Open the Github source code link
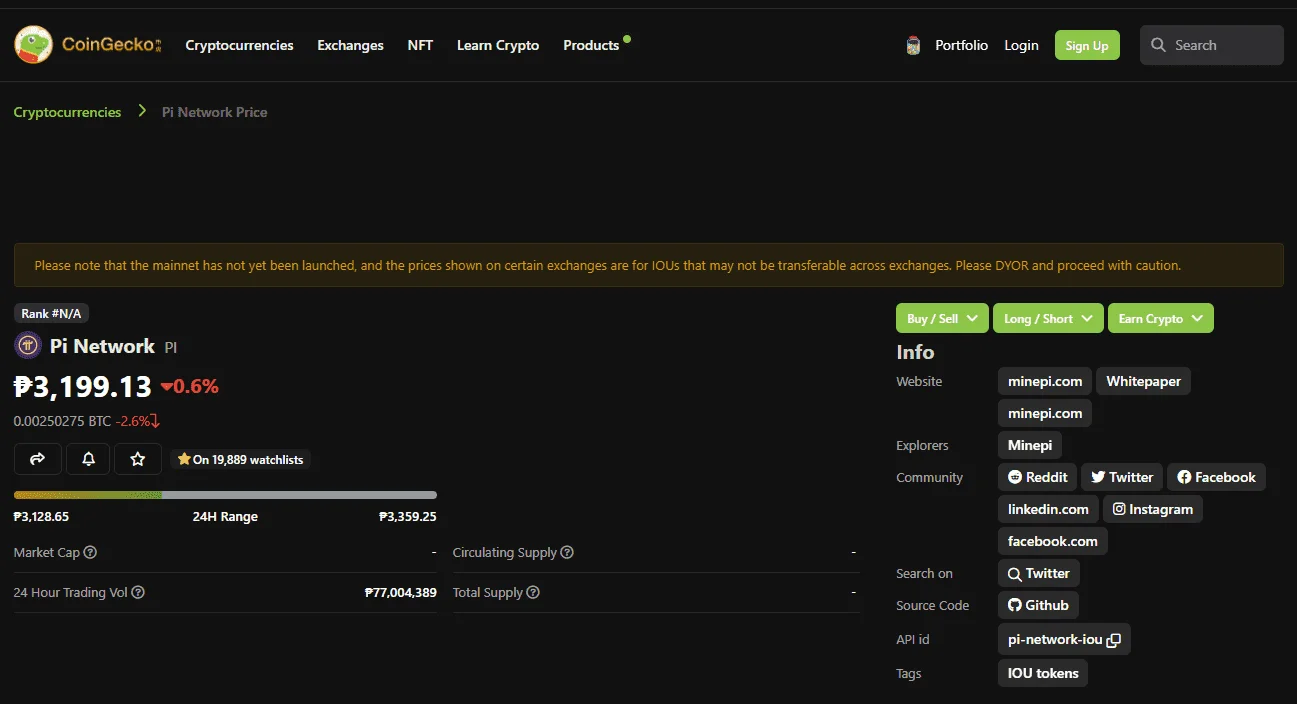Image resolution: width=1297 pixels, height=704 pixels. click(1038, 605)
